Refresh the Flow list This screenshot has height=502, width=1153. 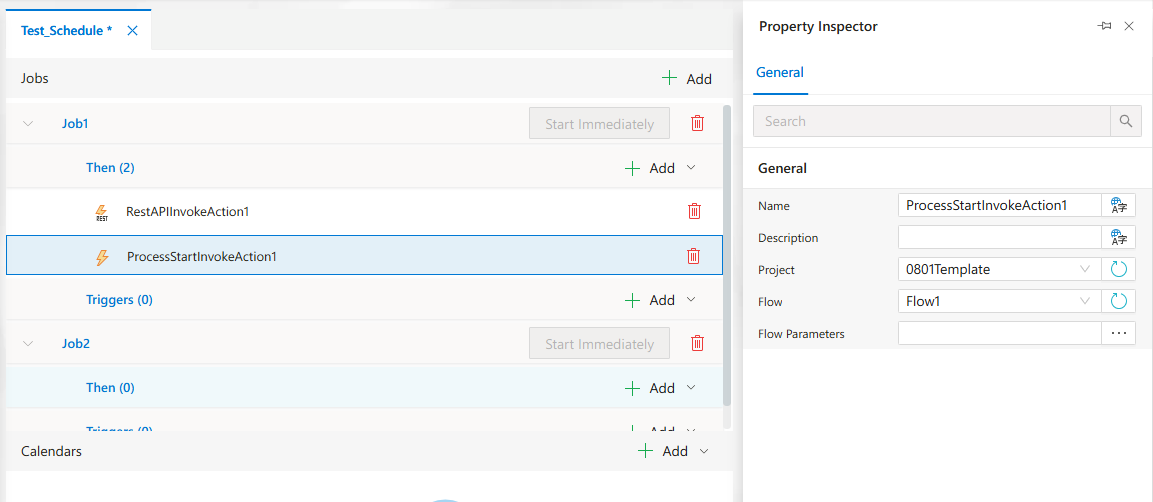(1118, 301)
